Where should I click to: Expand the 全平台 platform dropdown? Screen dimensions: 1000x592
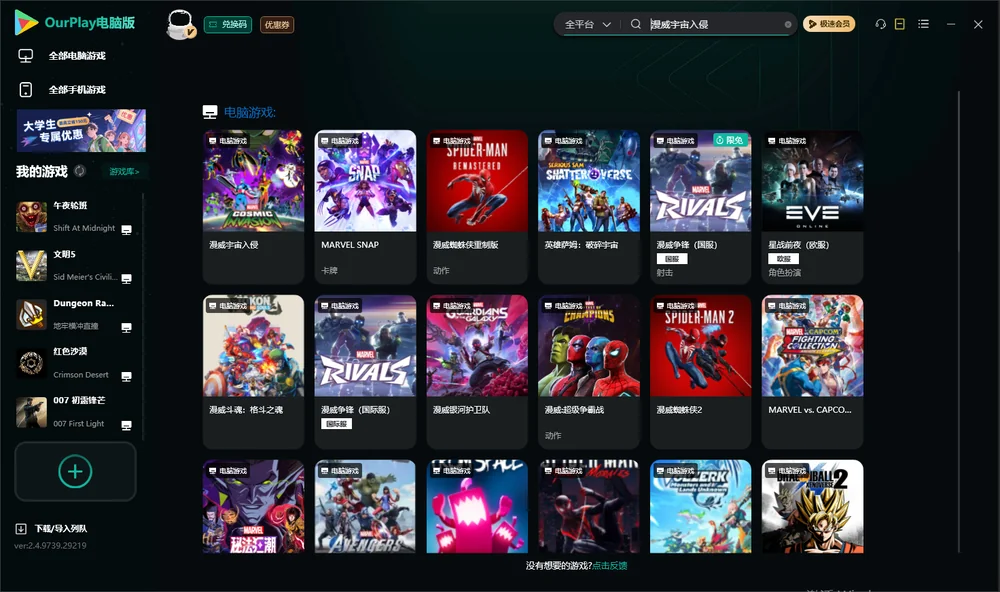587,24
